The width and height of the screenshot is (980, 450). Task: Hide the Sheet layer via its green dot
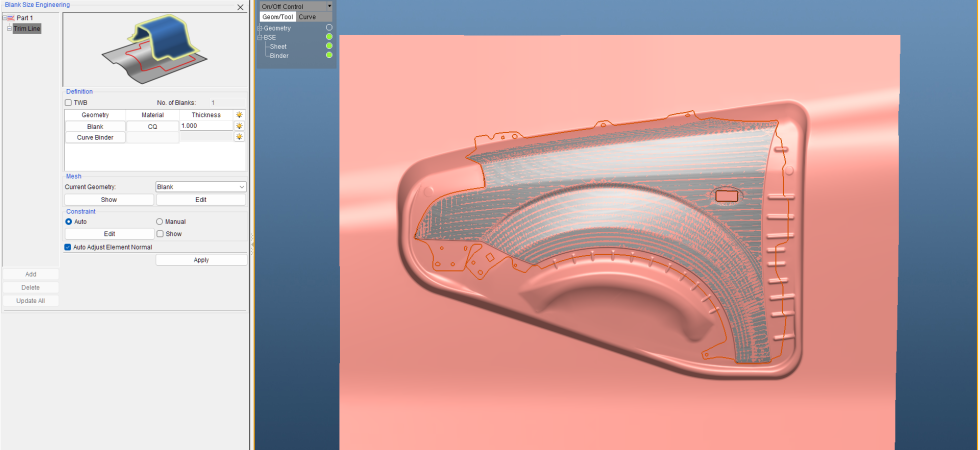pos(329,46)
